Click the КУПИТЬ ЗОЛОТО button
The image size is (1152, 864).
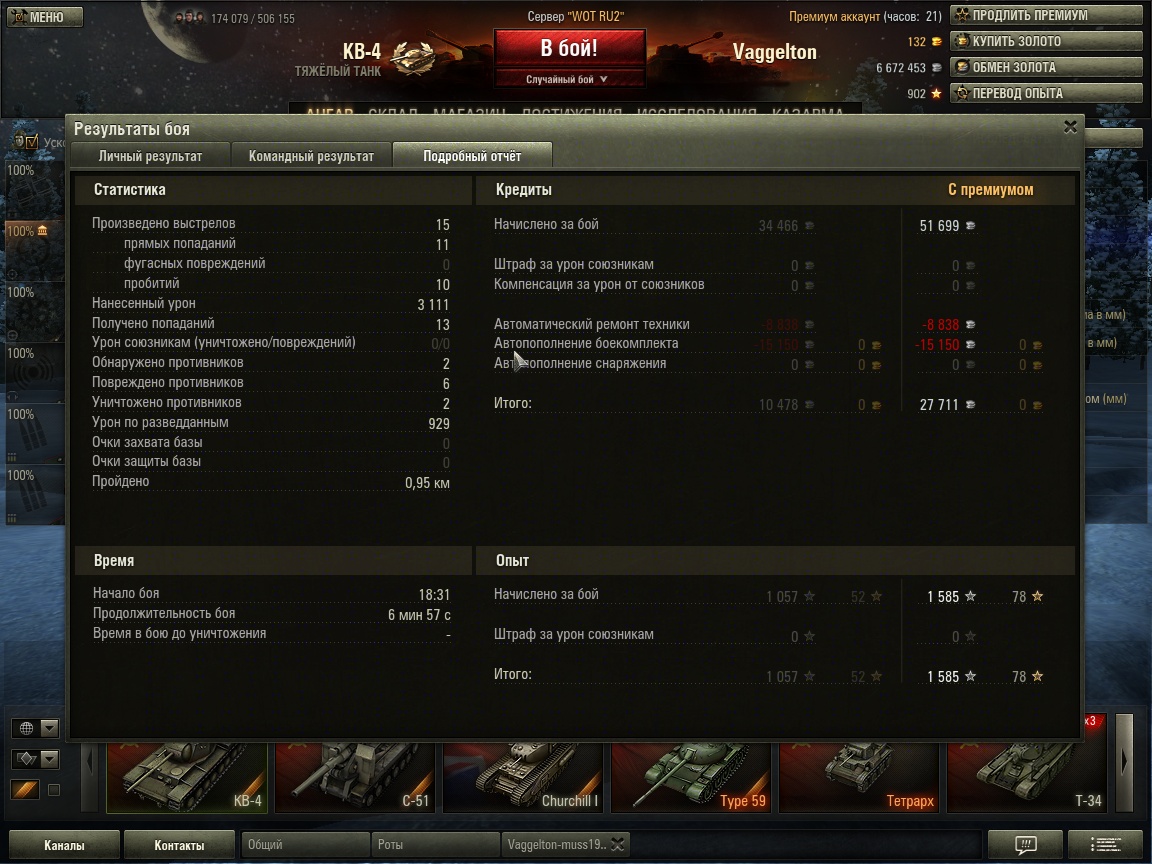coord(1046,41)
